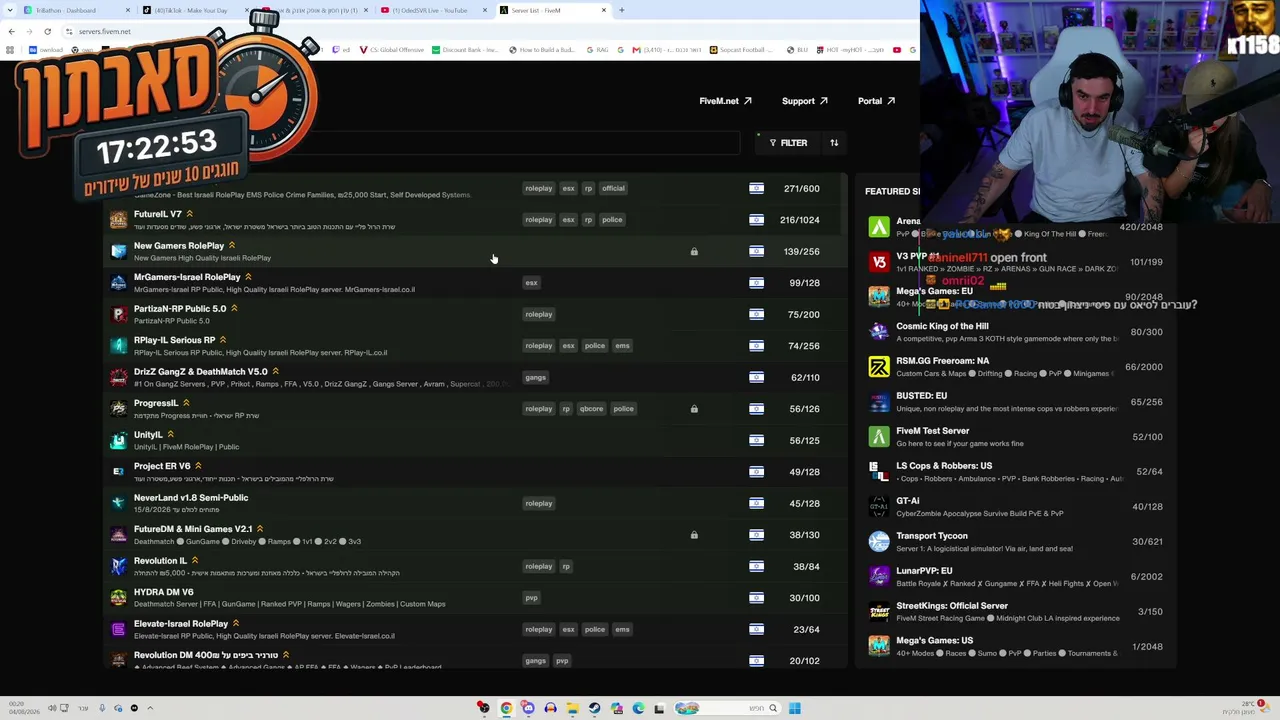Click 'gangs' tag on DrizZ GangZ row
The width and height of the screenshot is (1280, 720).
tap(536, 377)
